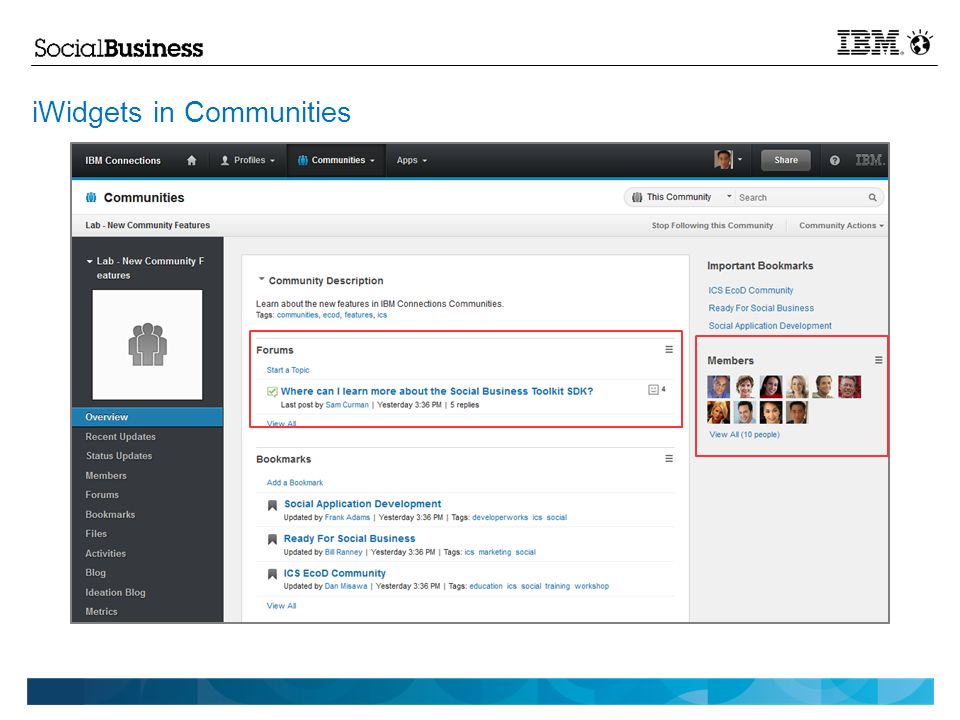Image resolution: width=960 pixels, height=720 pixels.
Task: Click bookmark icon beside Social Application Development
Action: (272, 505)
